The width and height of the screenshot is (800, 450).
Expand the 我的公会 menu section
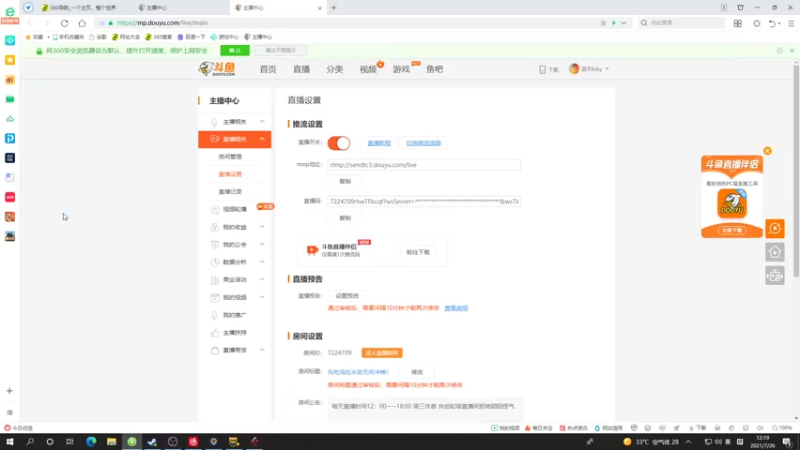click(x=262, y=245)
